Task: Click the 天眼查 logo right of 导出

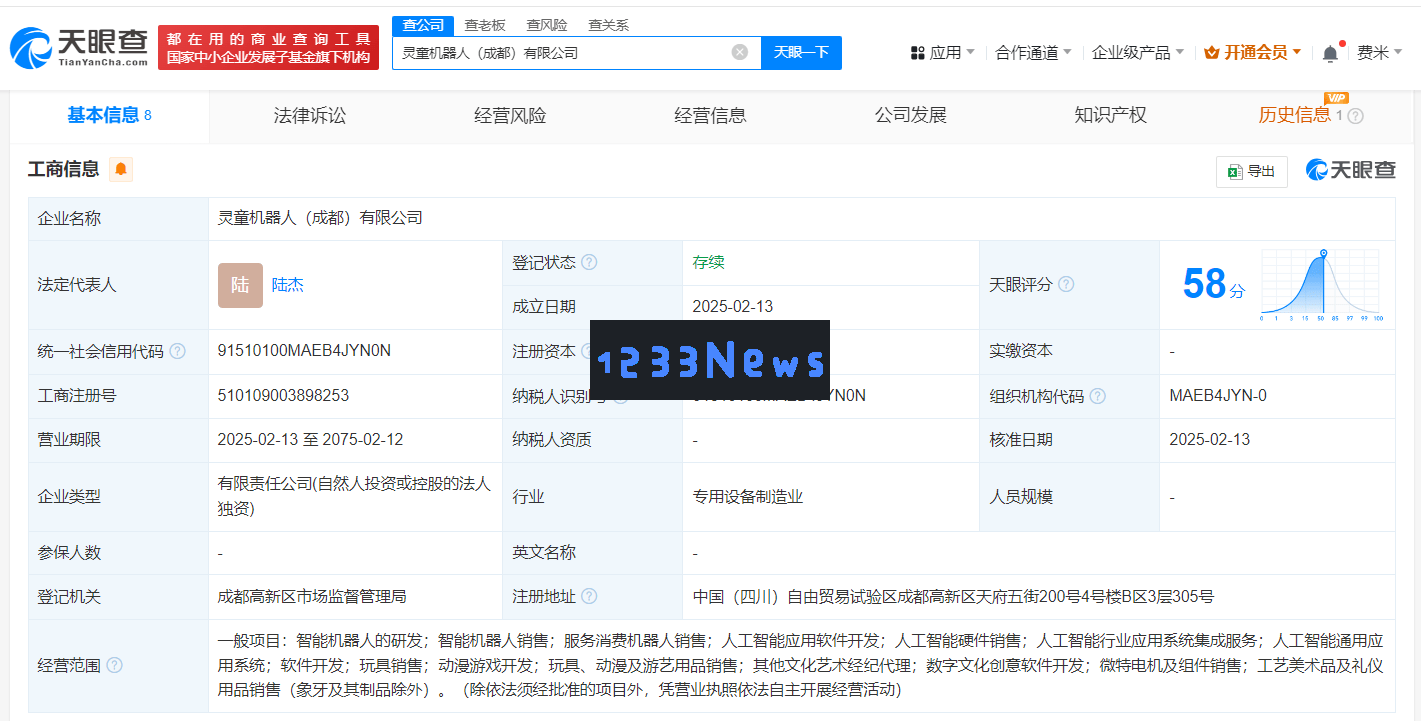Action: (1350, 170)
